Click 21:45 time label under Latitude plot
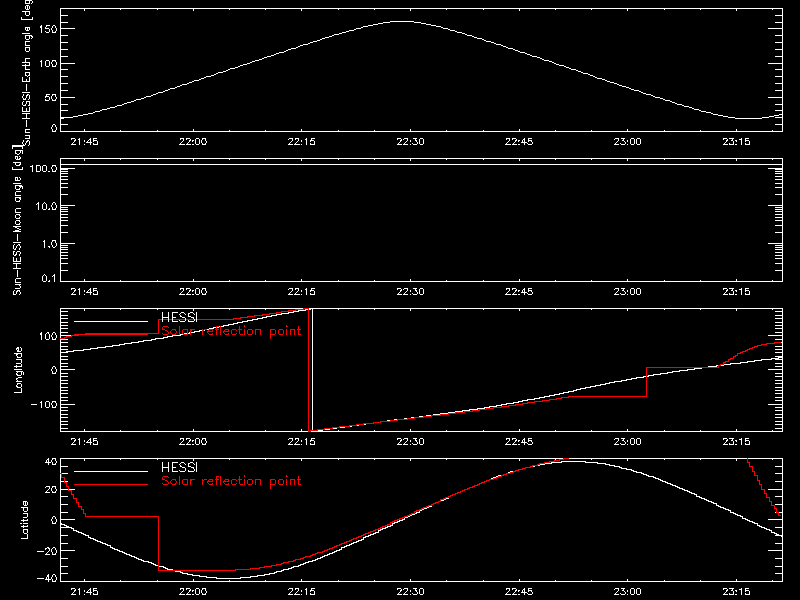Image resolution: width=800 pixels, height=600 pixels. 84,592
